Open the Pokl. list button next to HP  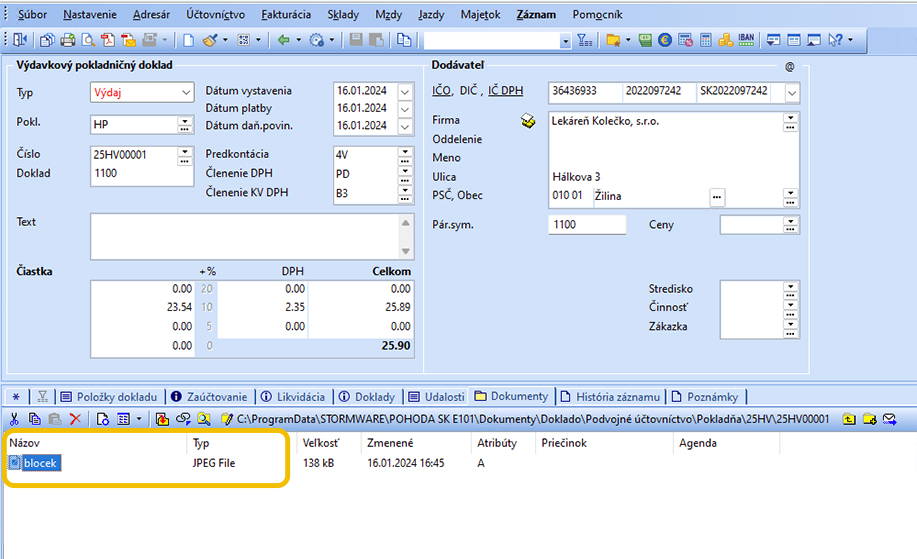click(x=184, y=124)
